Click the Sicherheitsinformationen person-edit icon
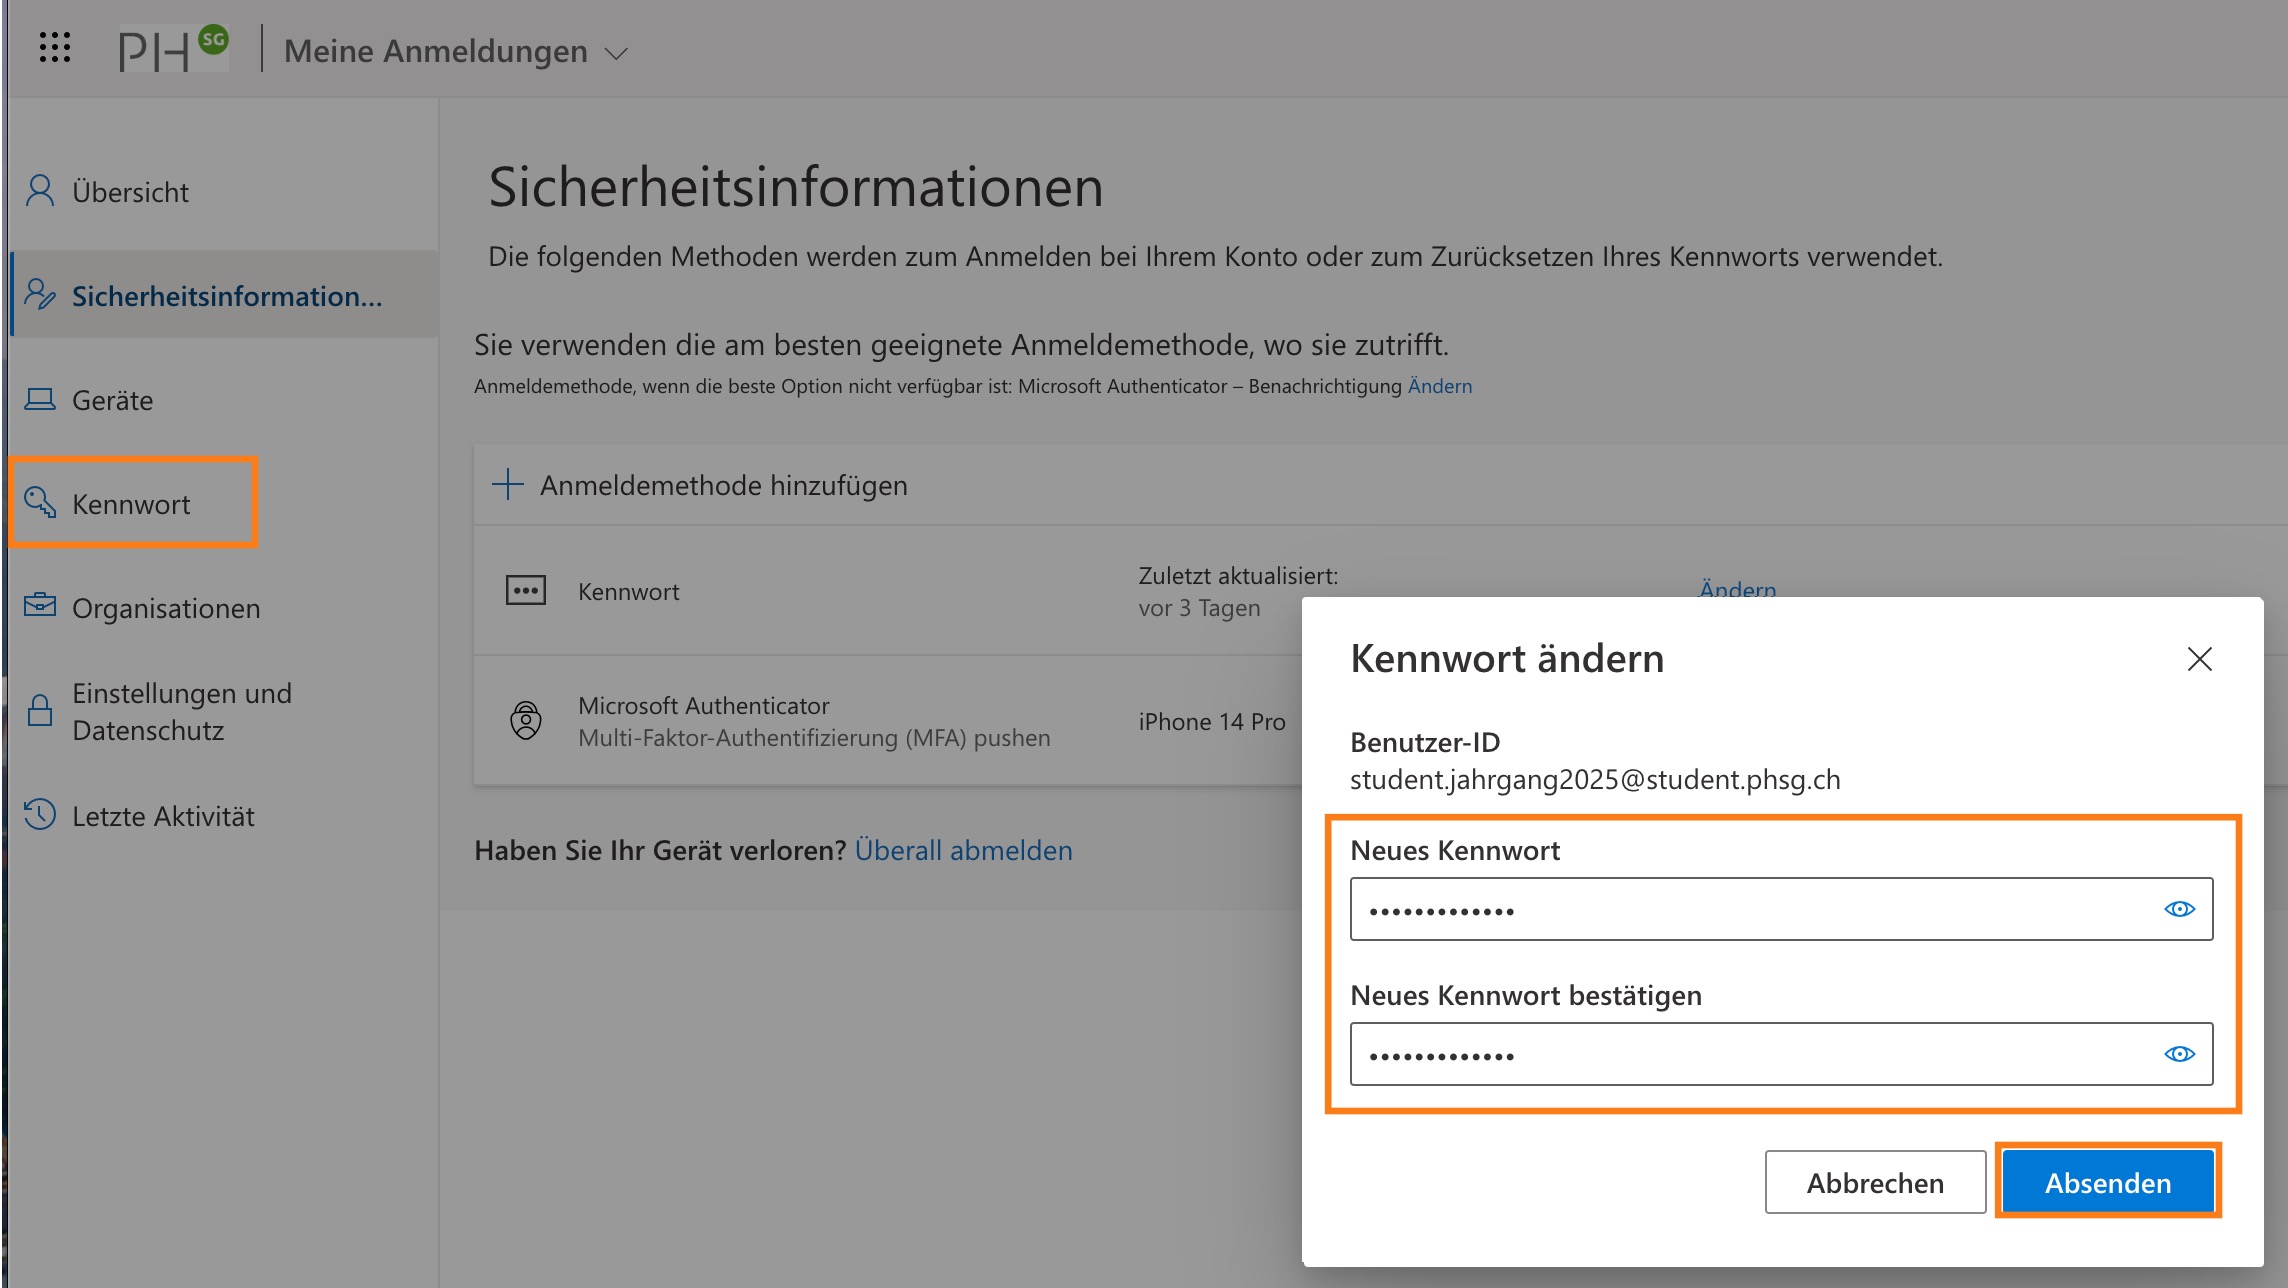The width and height of the screenshot is (2288, 1288). 40,294
